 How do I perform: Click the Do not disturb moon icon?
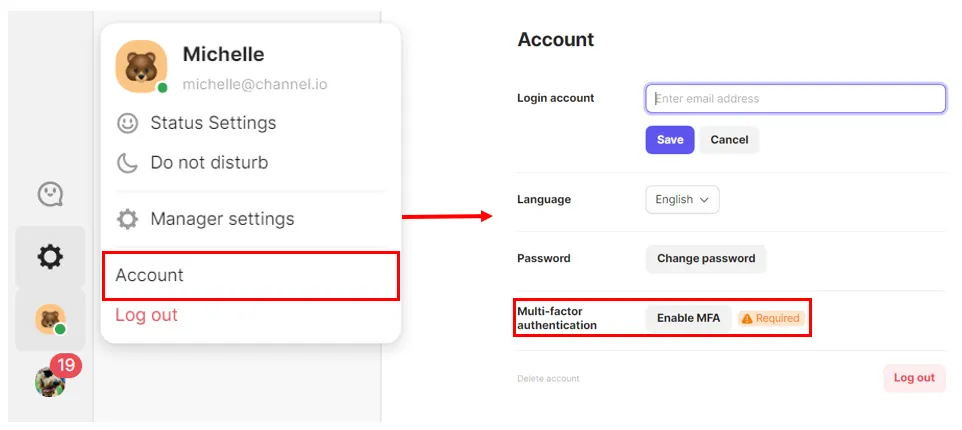127,163
